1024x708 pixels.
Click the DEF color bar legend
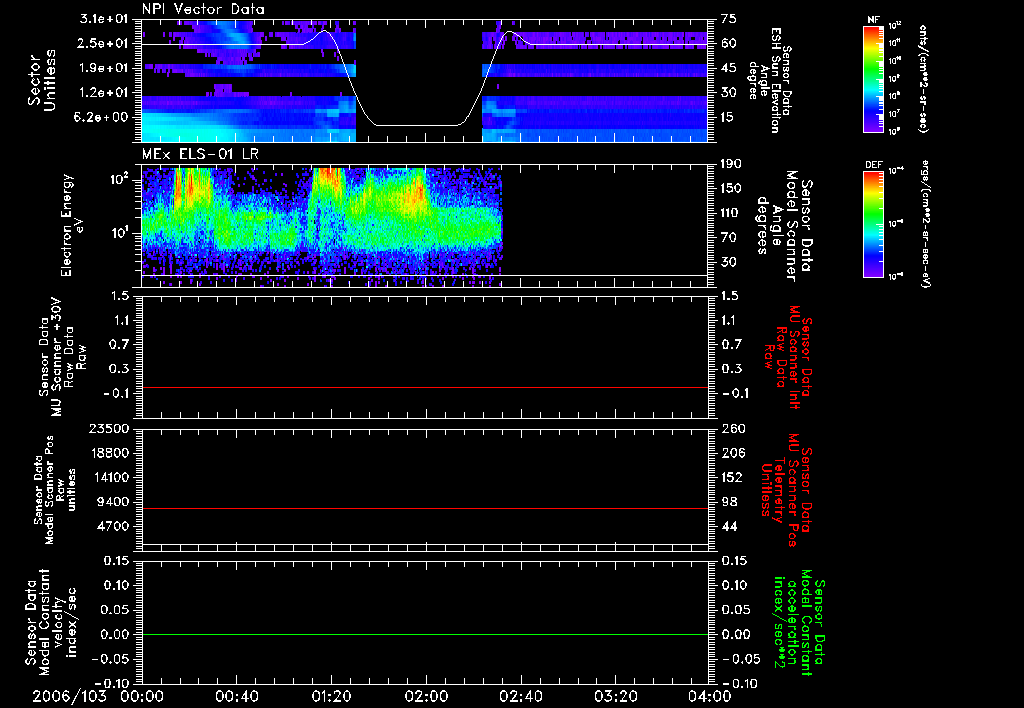point(874,224)
